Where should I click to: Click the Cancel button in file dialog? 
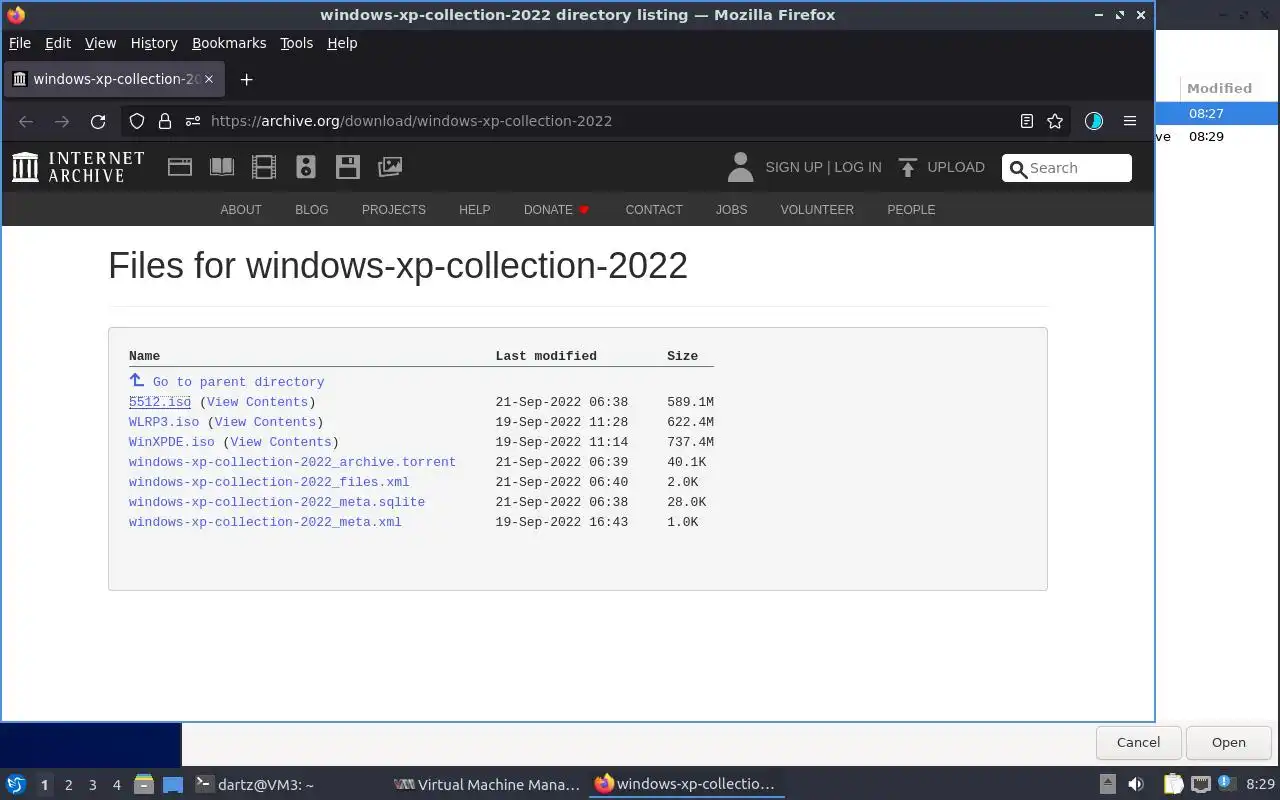pyautogui.click(x=1138, y=742)
